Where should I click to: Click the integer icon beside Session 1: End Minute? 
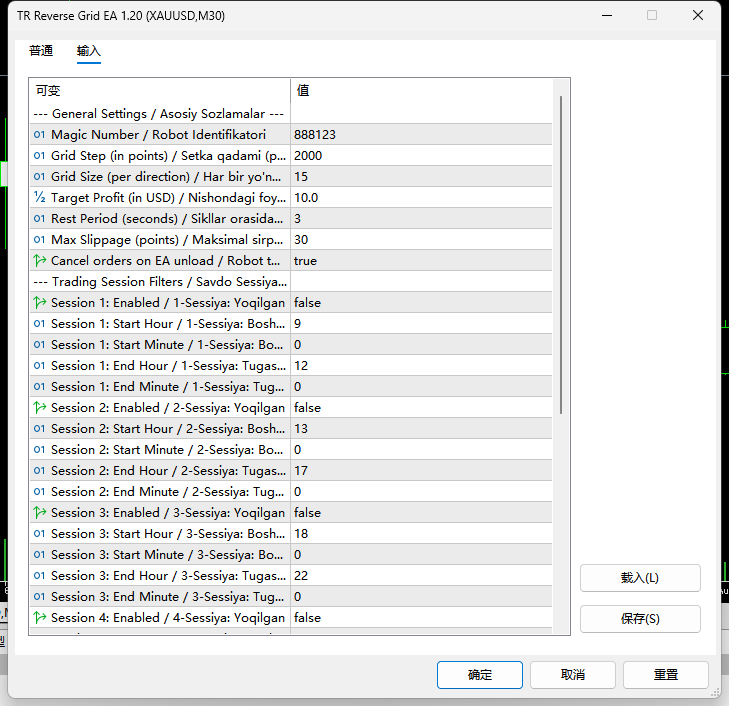click(x=40, y=387)
